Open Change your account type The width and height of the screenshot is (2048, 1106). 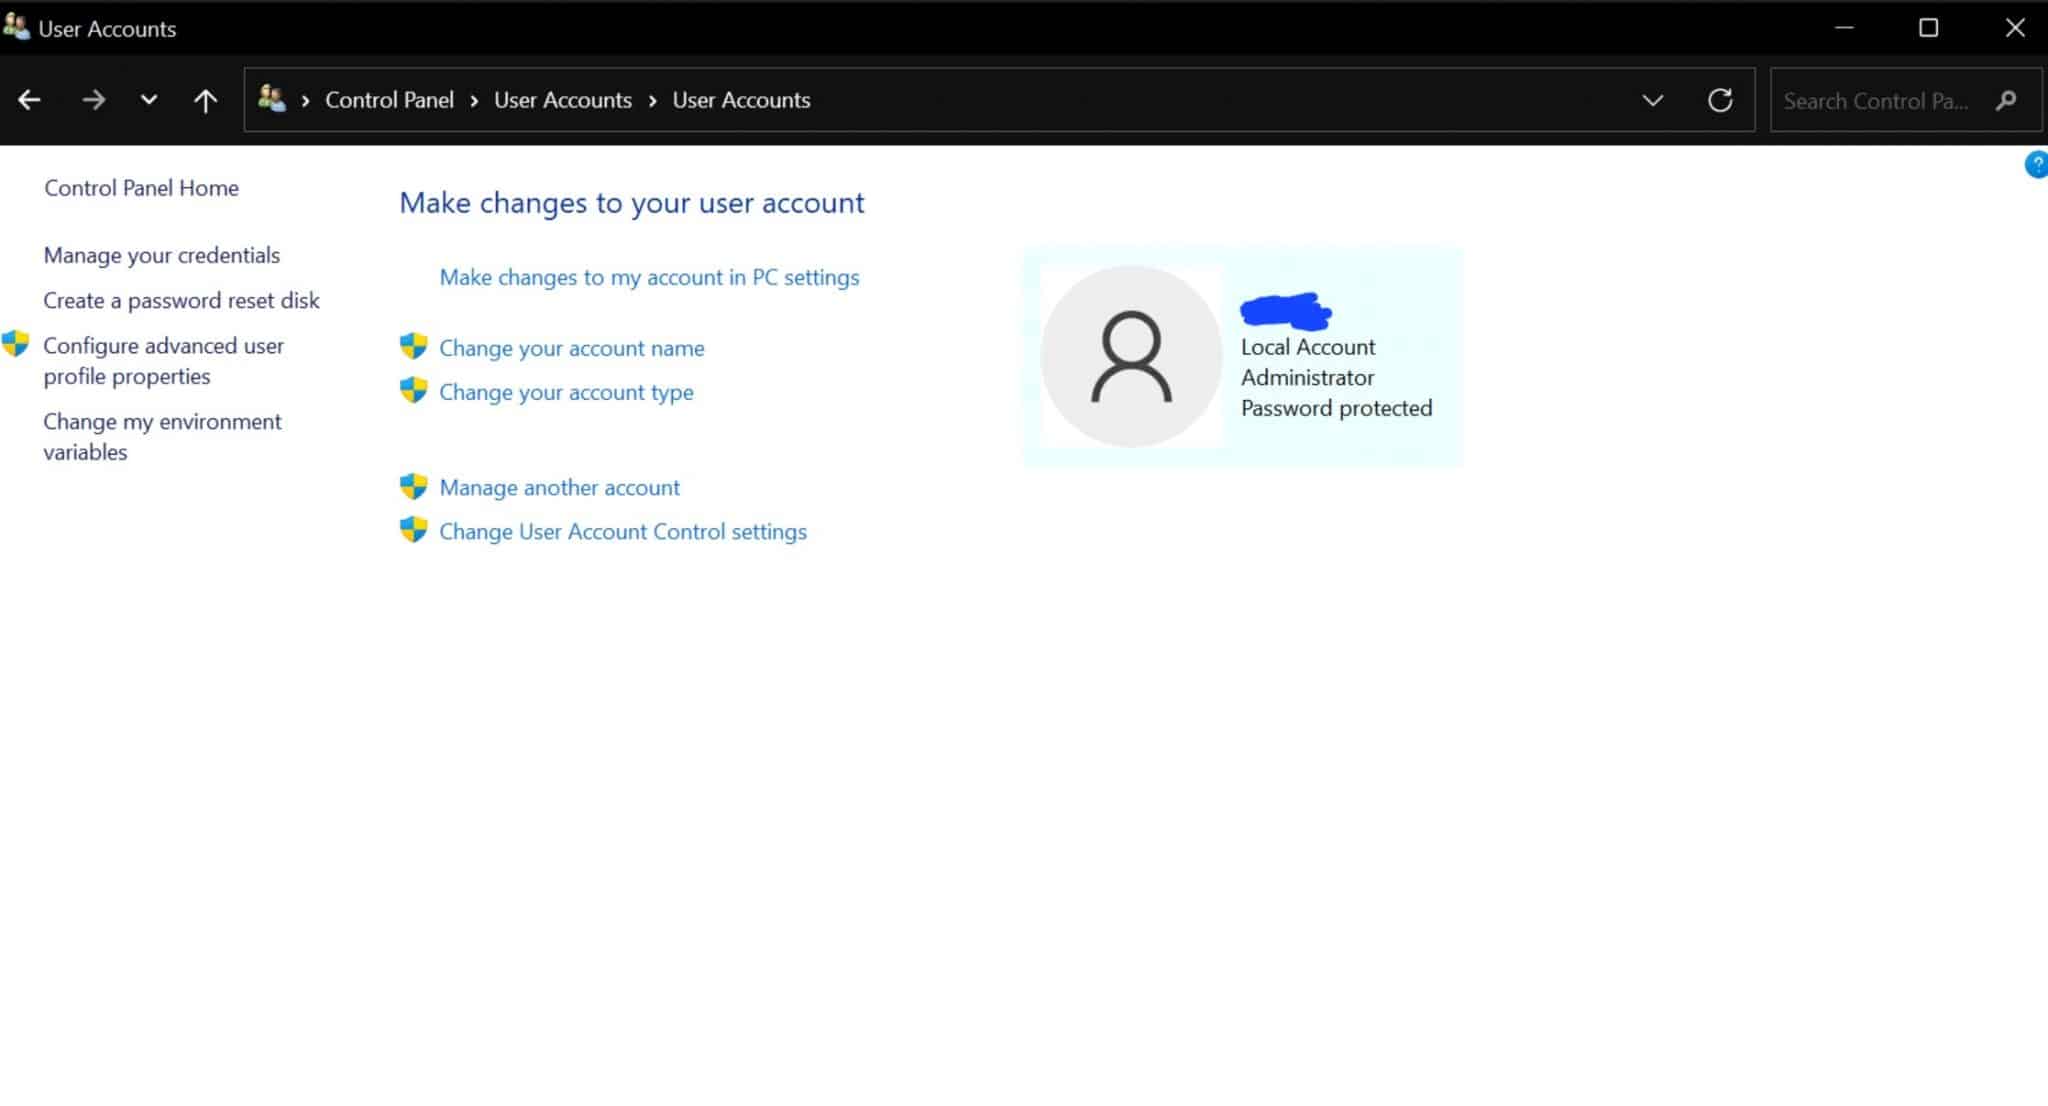[566, 392]
